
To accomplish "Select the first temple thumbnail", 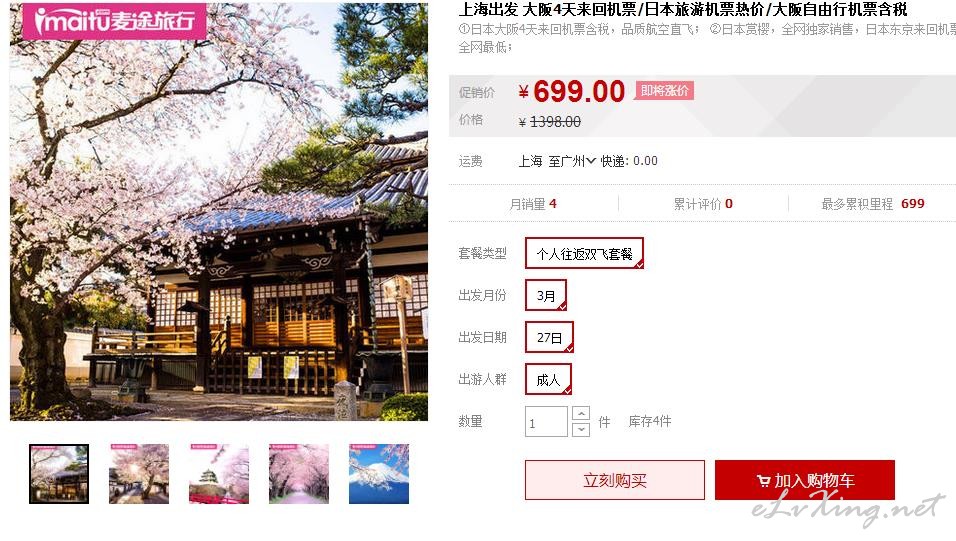I will [59, 474].
